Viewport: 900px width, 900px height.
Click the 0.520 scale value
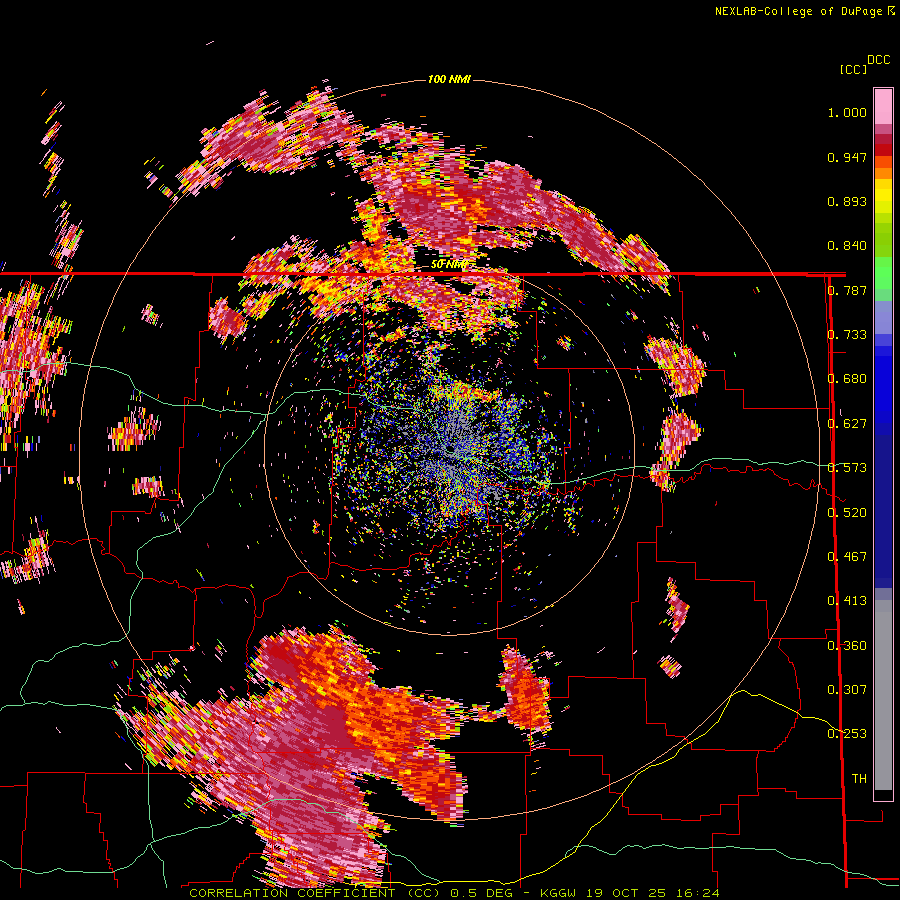pyautogui.click(x=847, y=513)
